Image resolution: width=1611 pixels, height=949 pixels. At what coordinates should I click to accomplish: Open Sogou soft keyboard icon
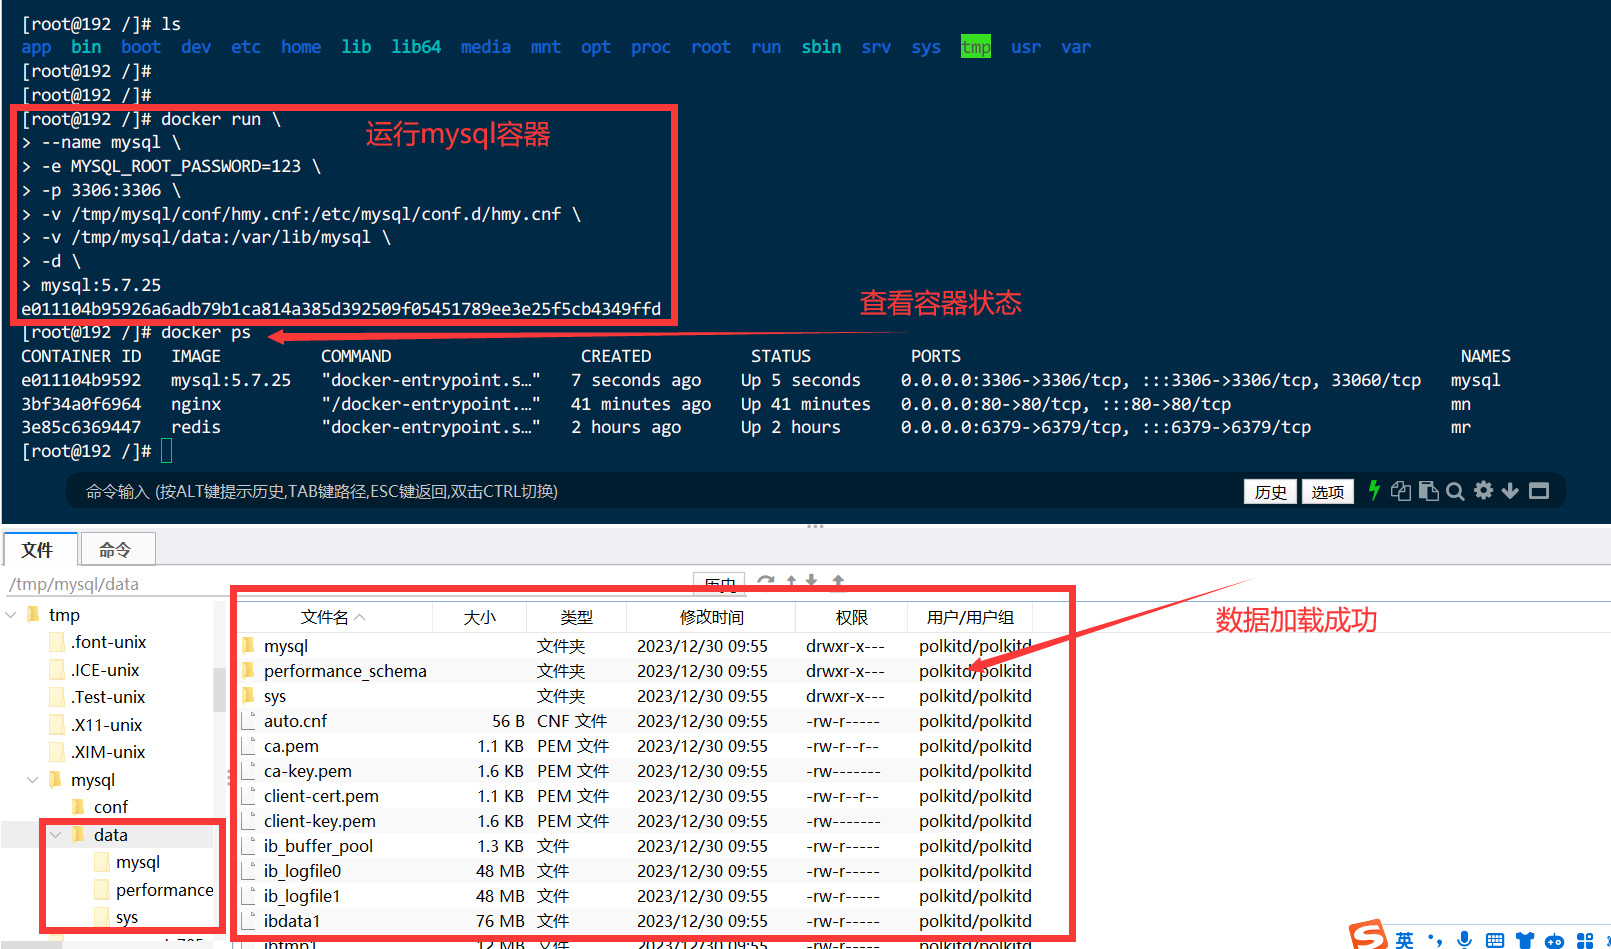[x=1495, y=940]
